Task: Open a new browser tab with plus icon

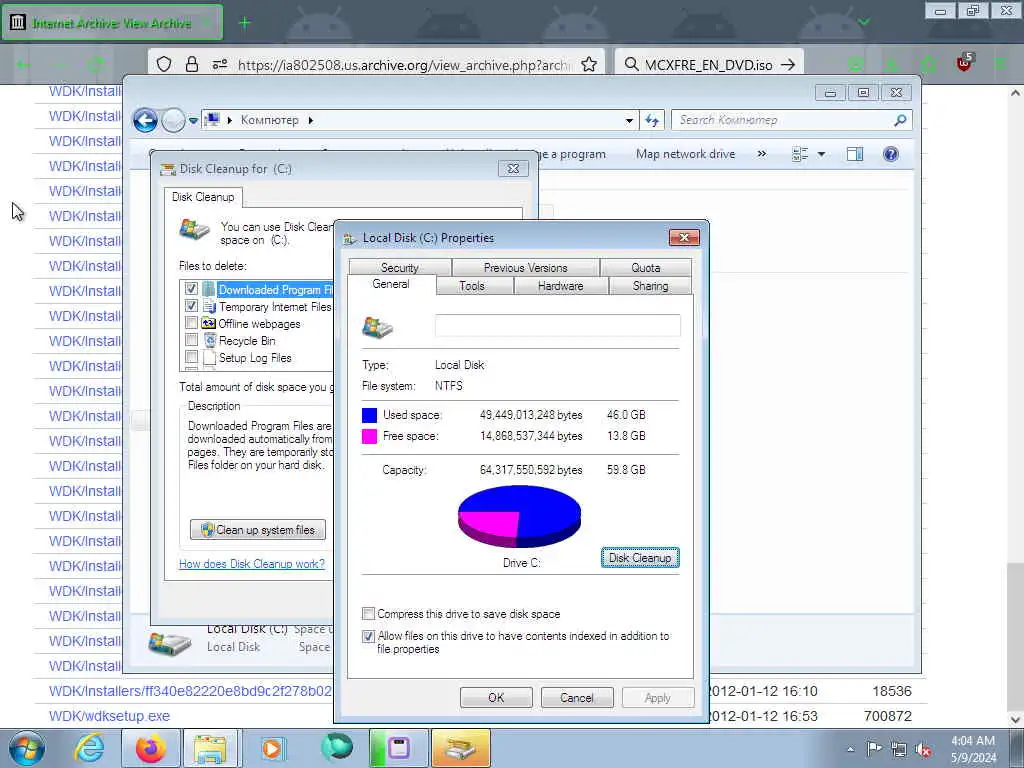Action: [244, 23]
